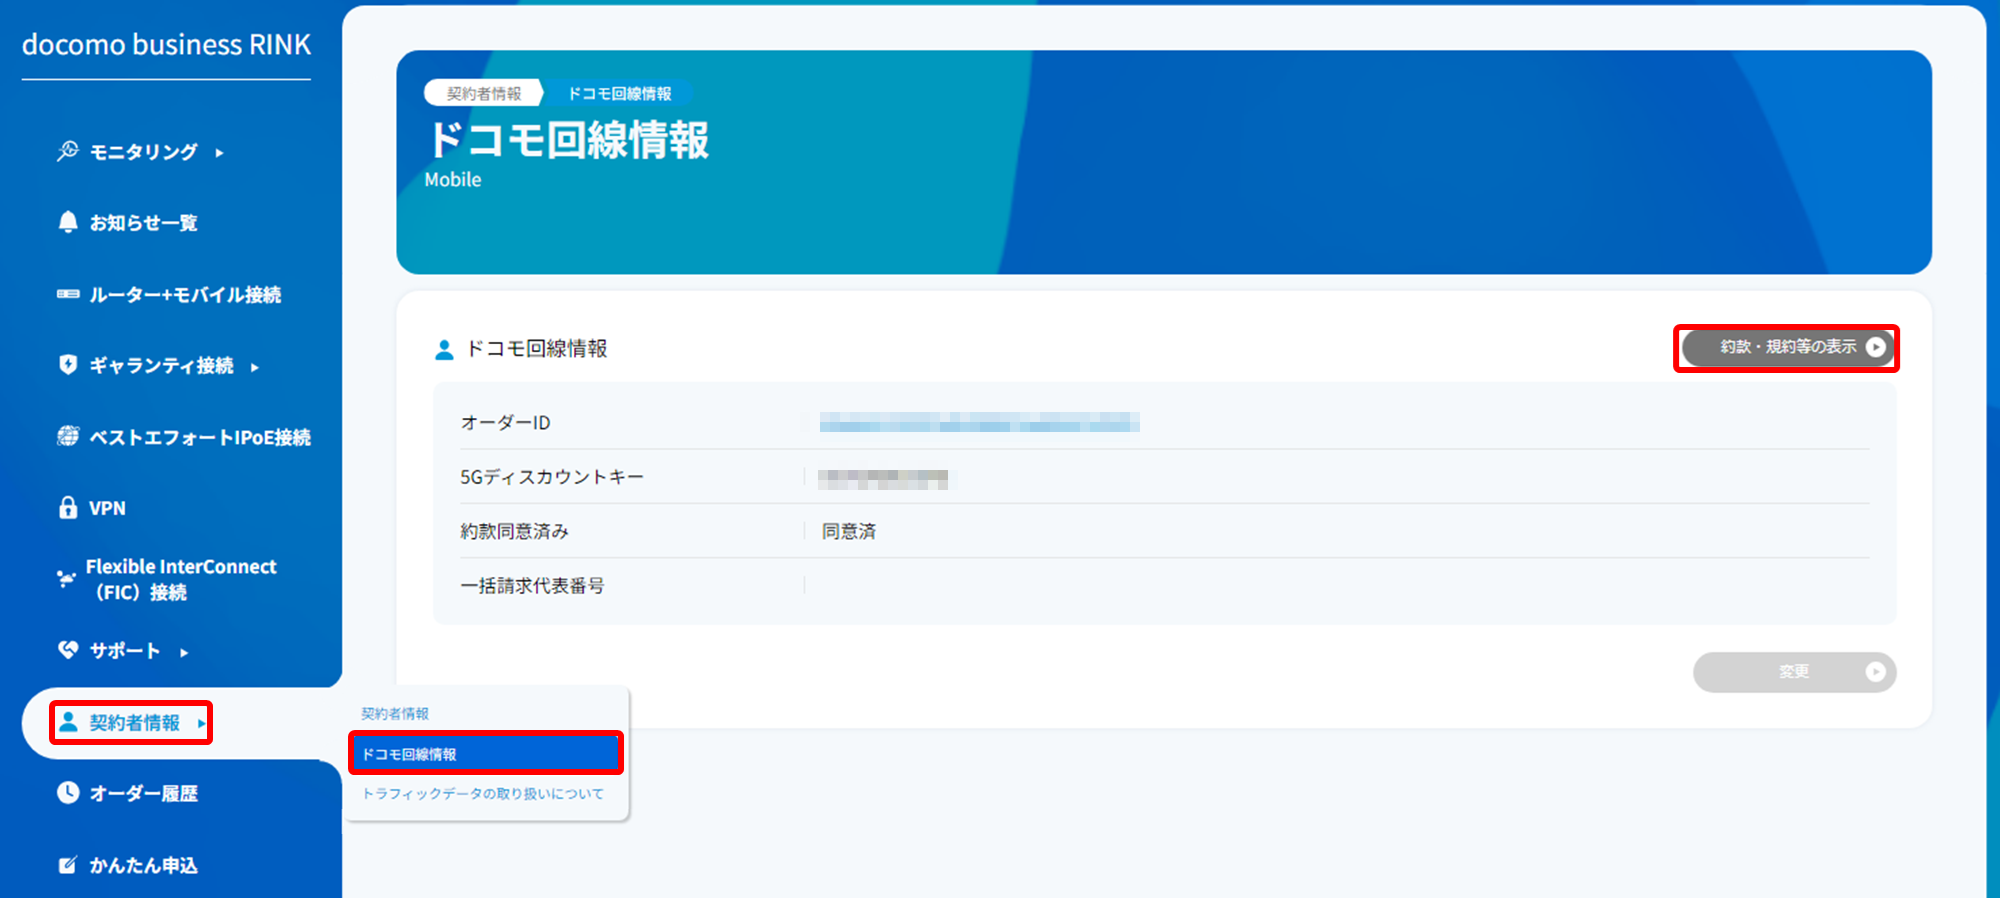Click the 変更 button
Viewport: 2000px width, 898px height.
[1794, 672]
